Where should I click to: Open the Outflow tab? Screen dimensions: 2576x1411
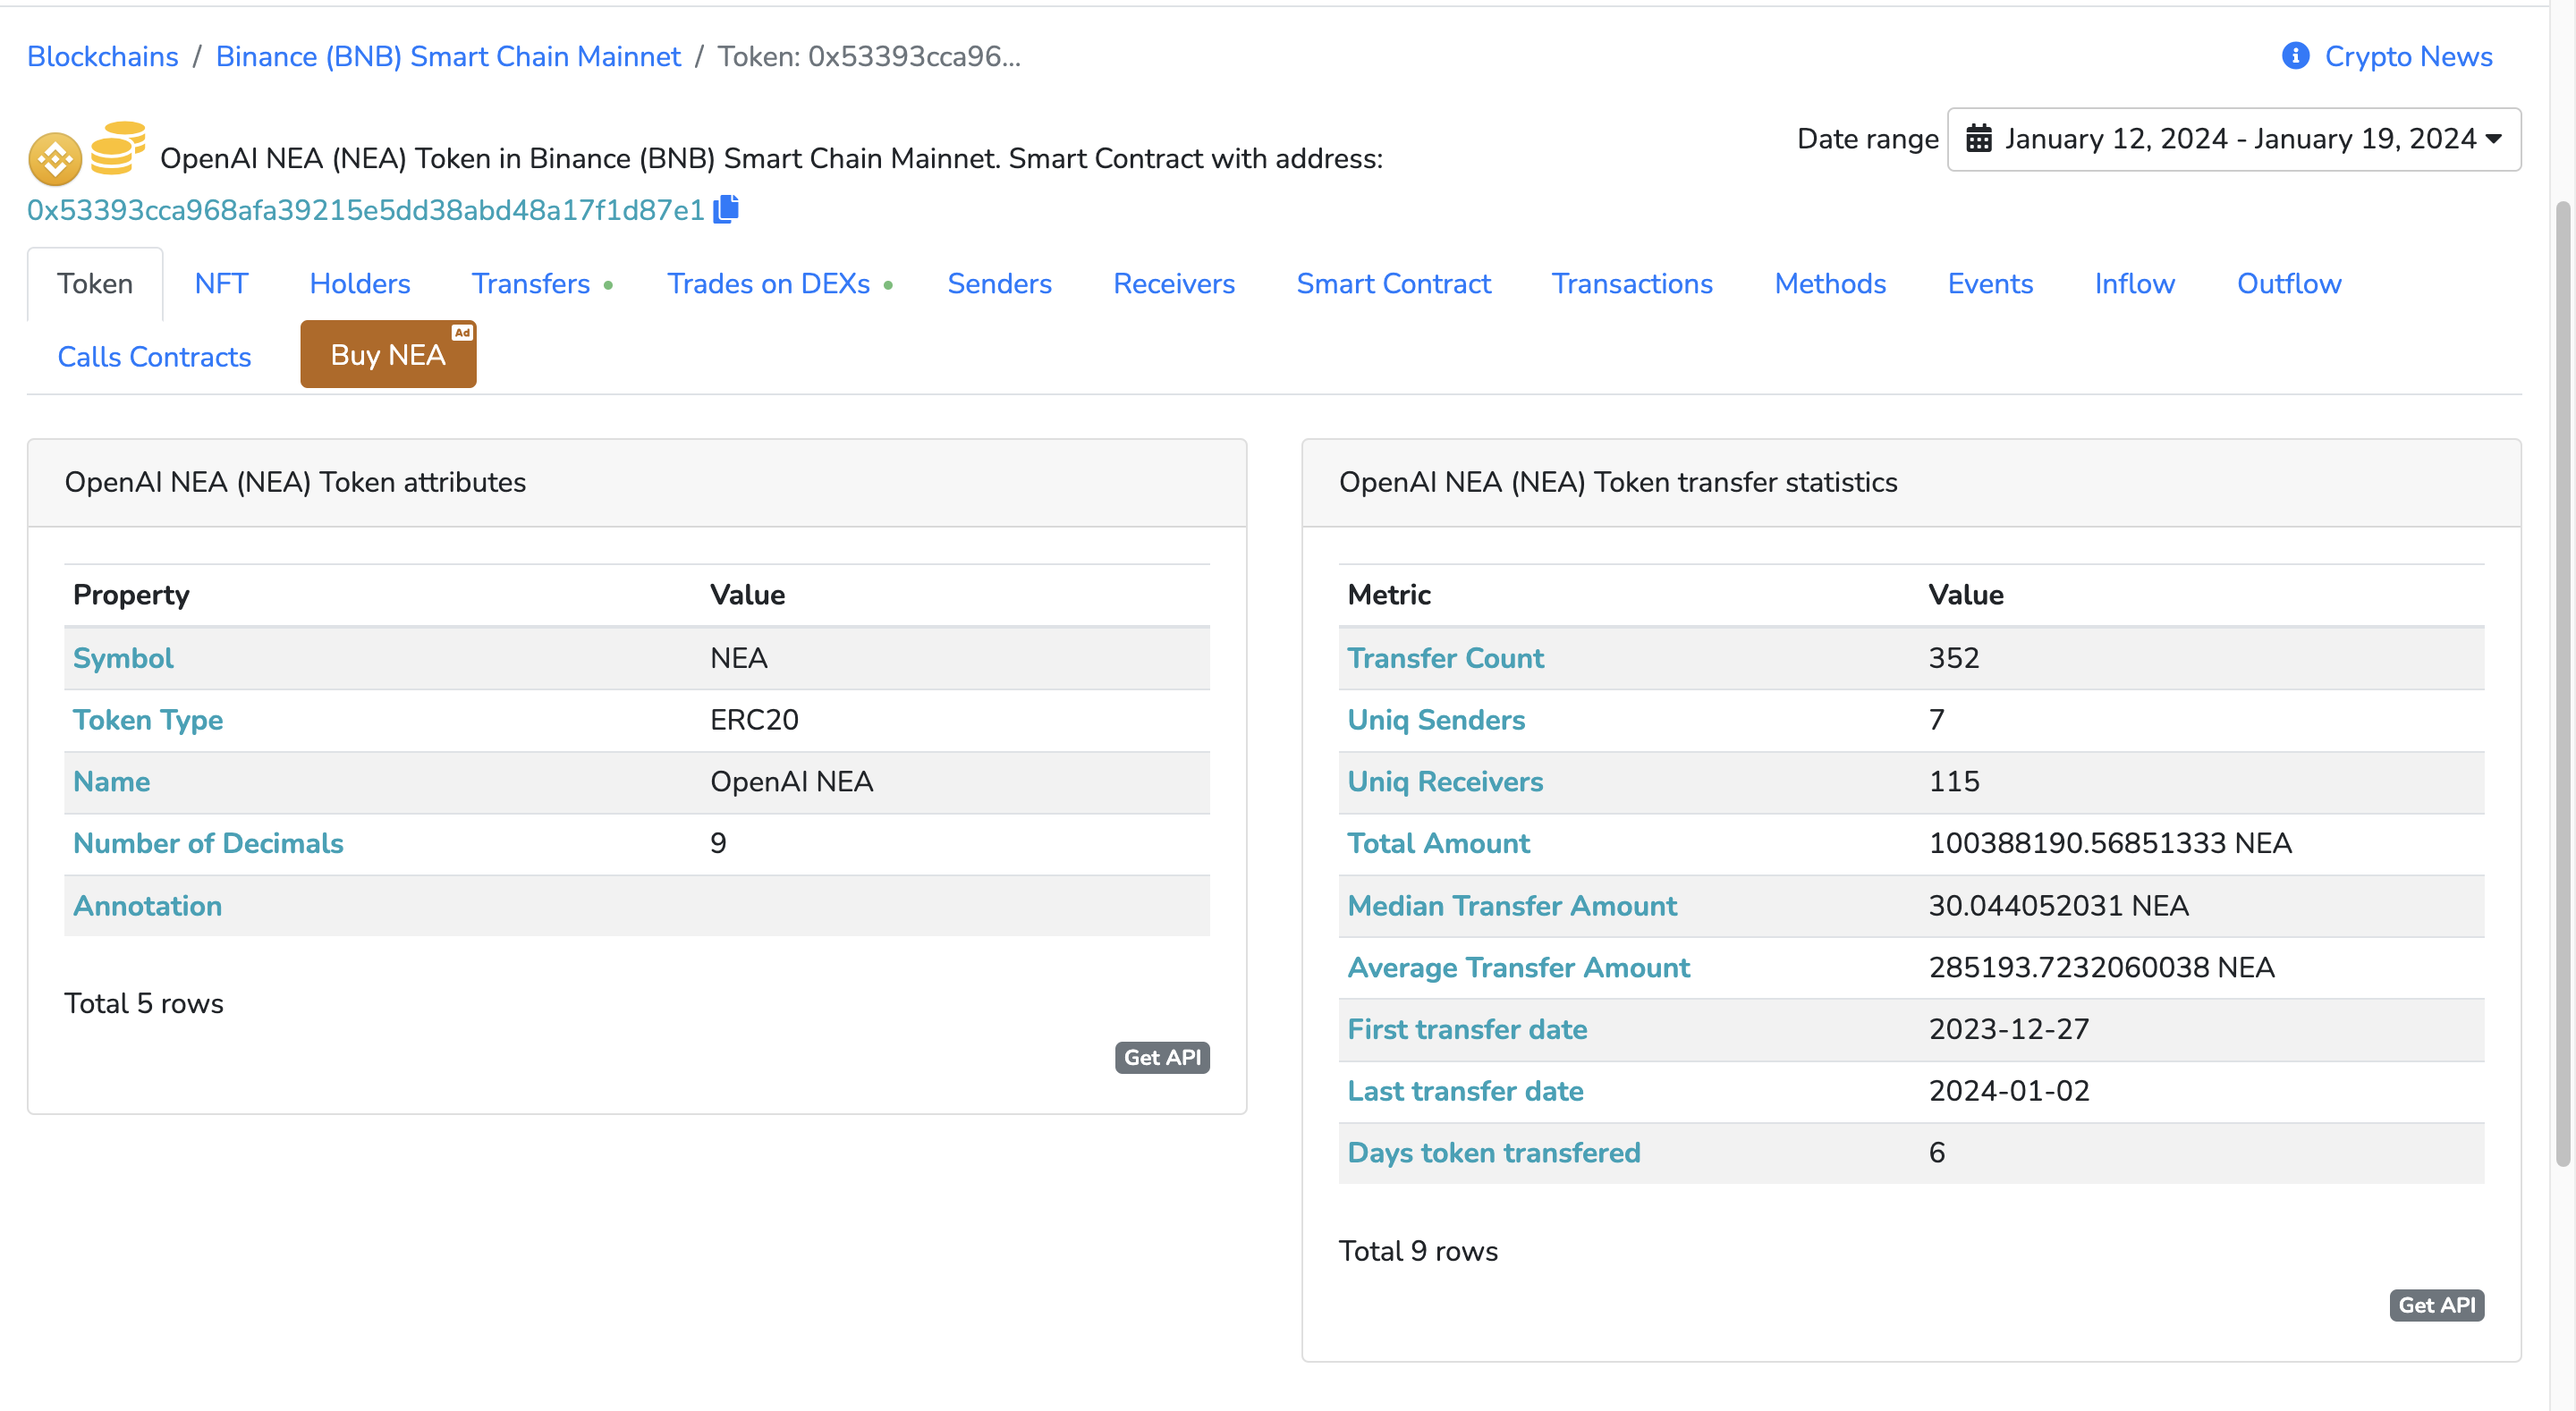(x=2289, y=284)
